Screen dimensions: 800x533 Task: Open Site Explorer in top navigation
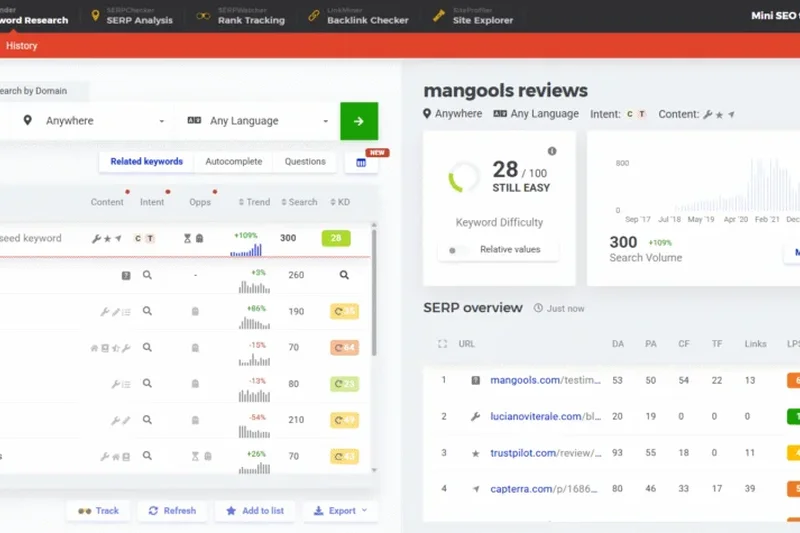(x=473, y=16)
